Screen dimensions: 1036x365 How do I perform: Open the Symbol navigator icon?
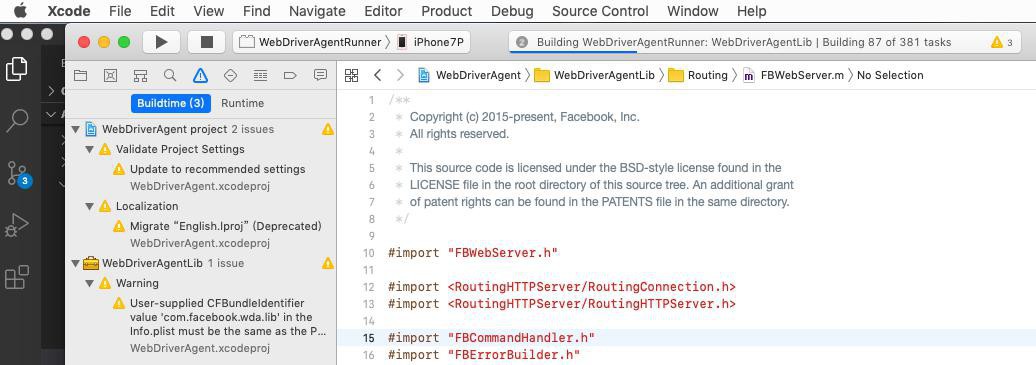140,75
